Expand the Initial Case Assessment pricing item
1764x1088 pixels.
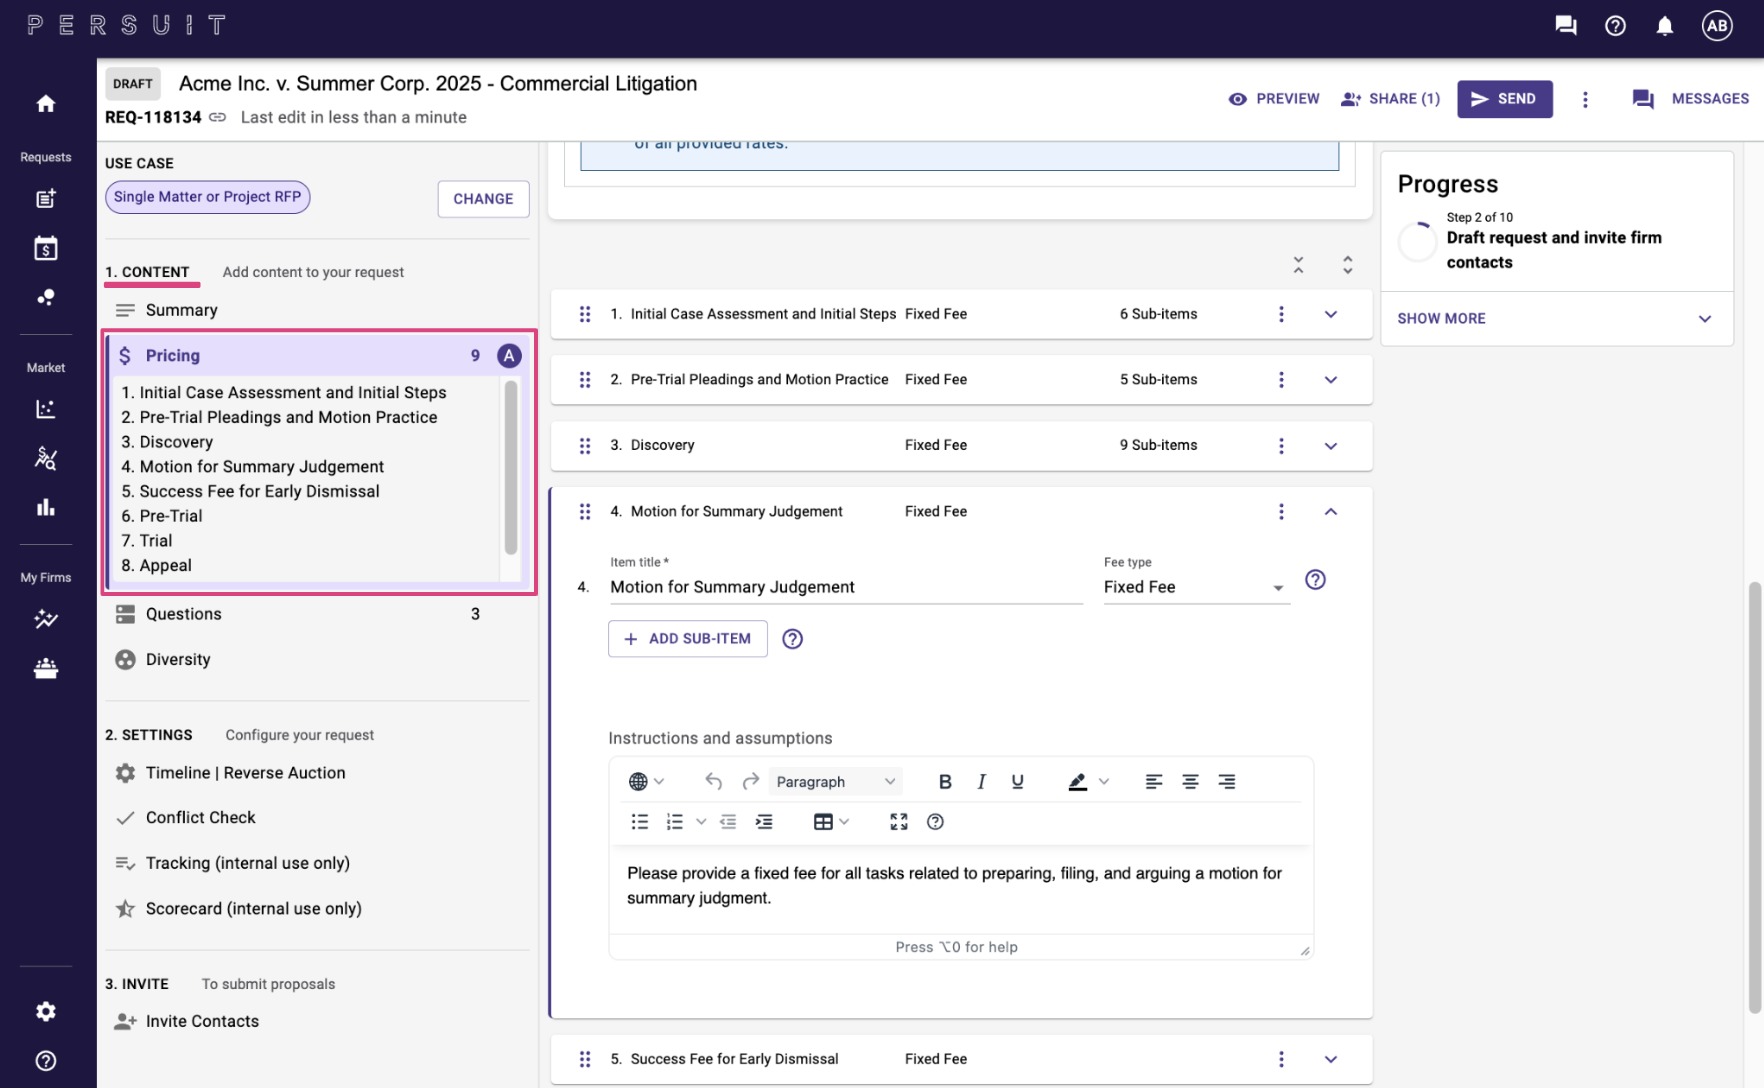1330,314
